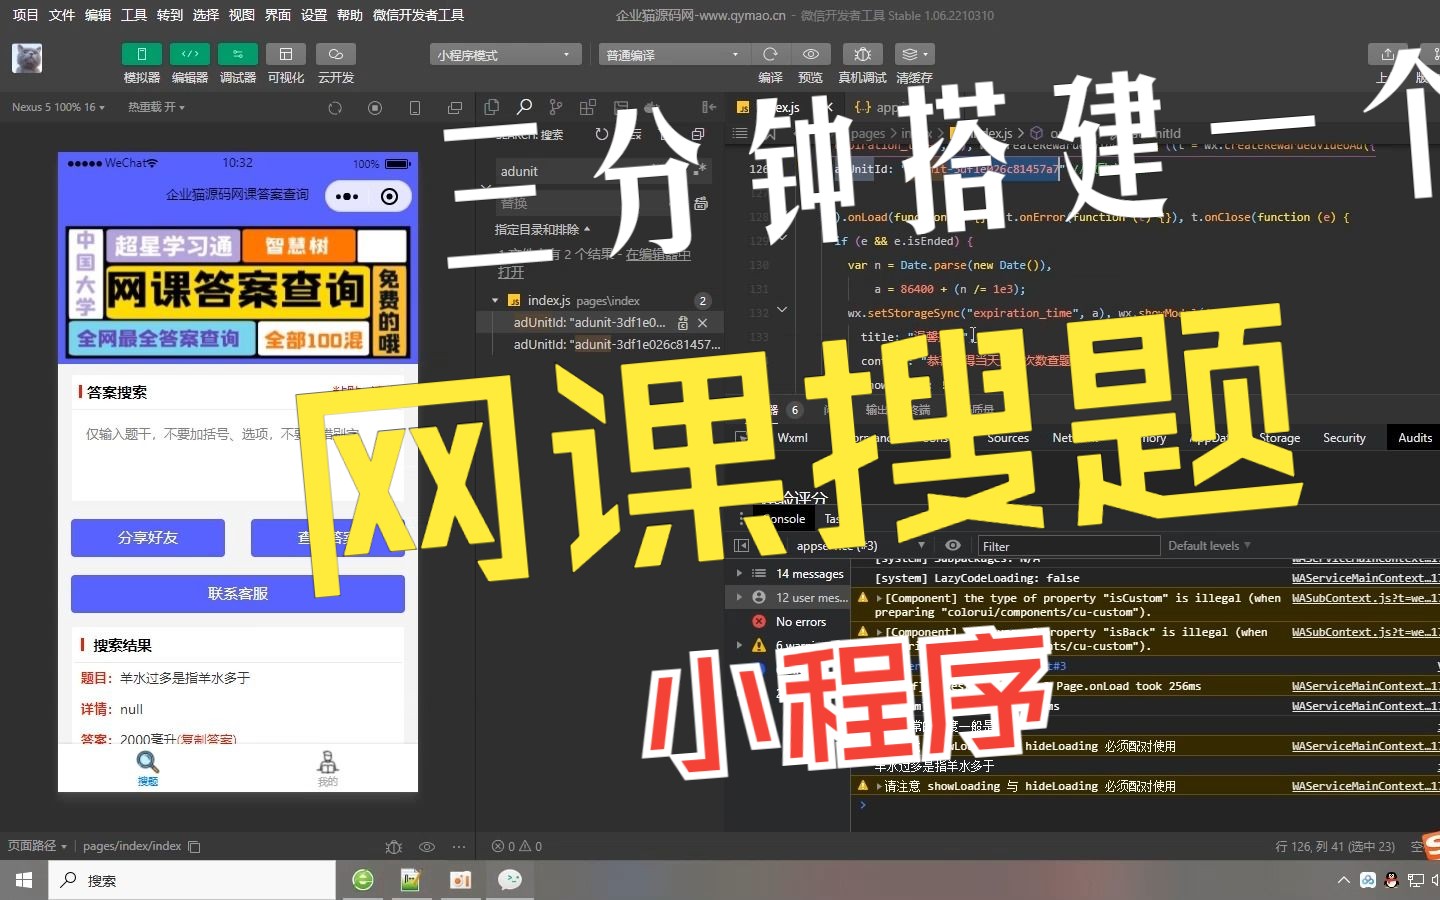
Task: Switch to the Security devtools tab
Action: tap(1344, 438)
